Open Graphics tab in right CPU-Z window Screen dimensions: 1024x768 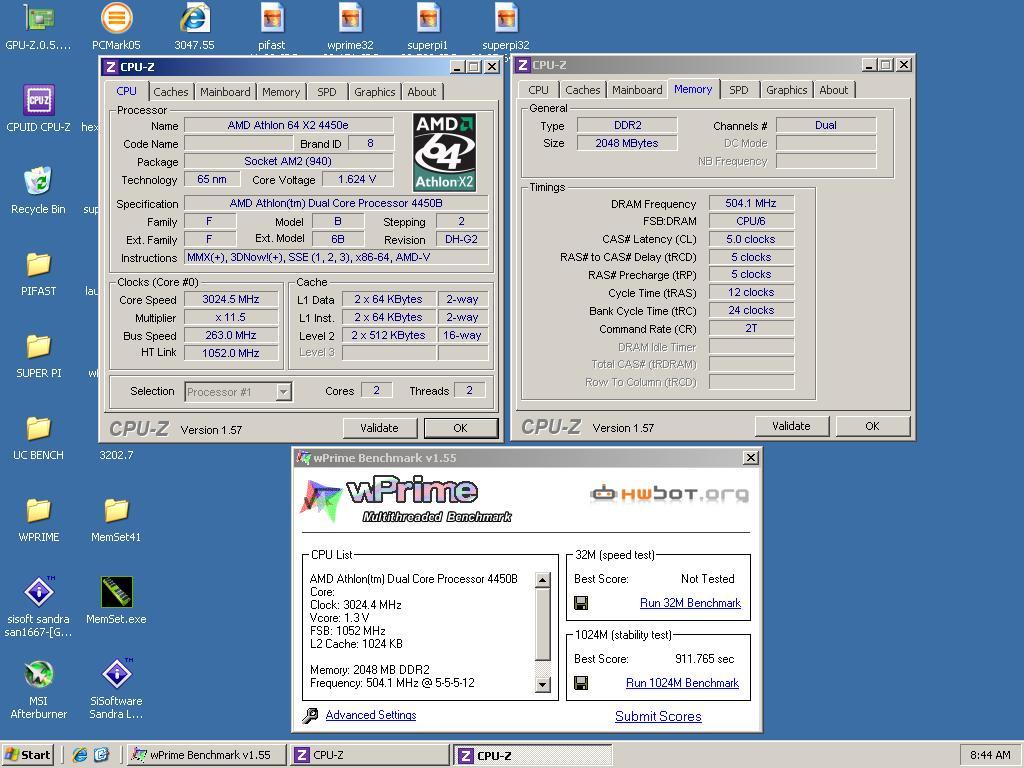pos(786,90)
